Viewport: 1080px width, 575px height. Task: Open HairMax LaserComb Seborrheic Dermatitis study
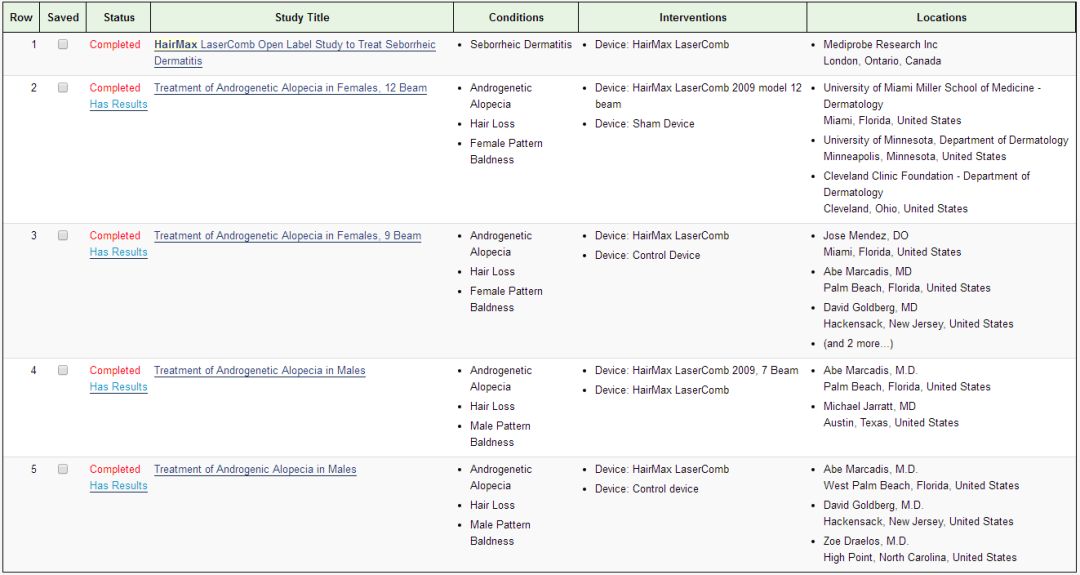click(x=294, y=45)
